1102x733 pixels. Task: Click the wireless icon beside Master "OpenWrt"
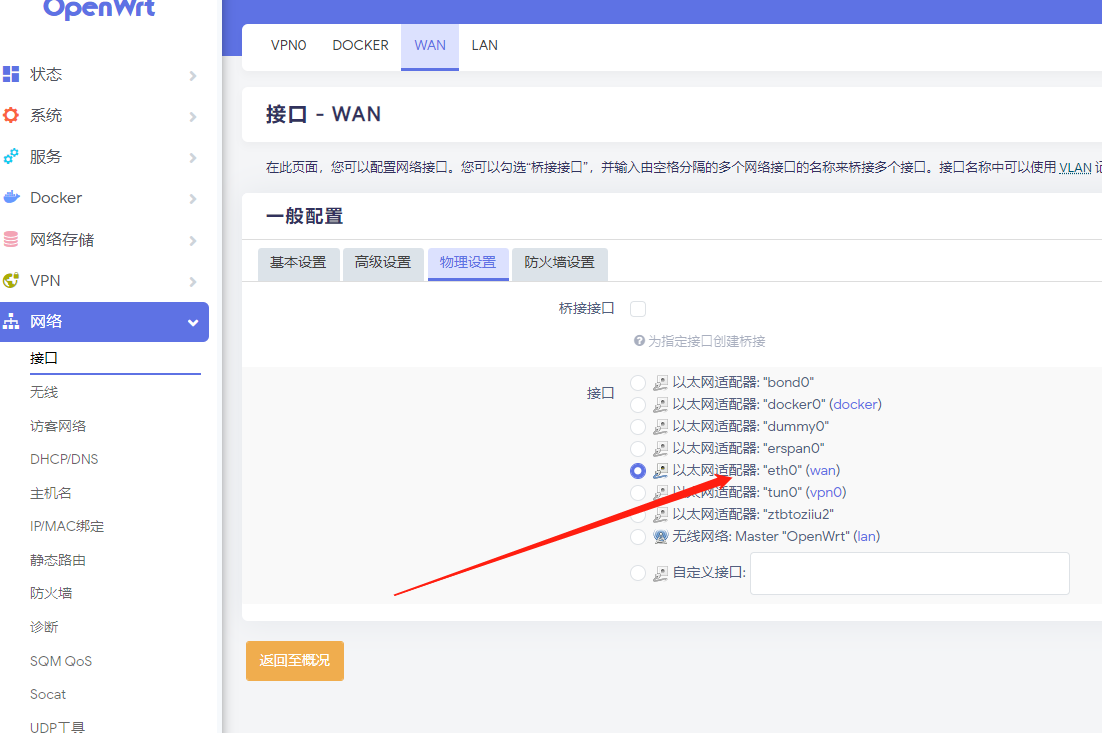(x=660, y=536)
